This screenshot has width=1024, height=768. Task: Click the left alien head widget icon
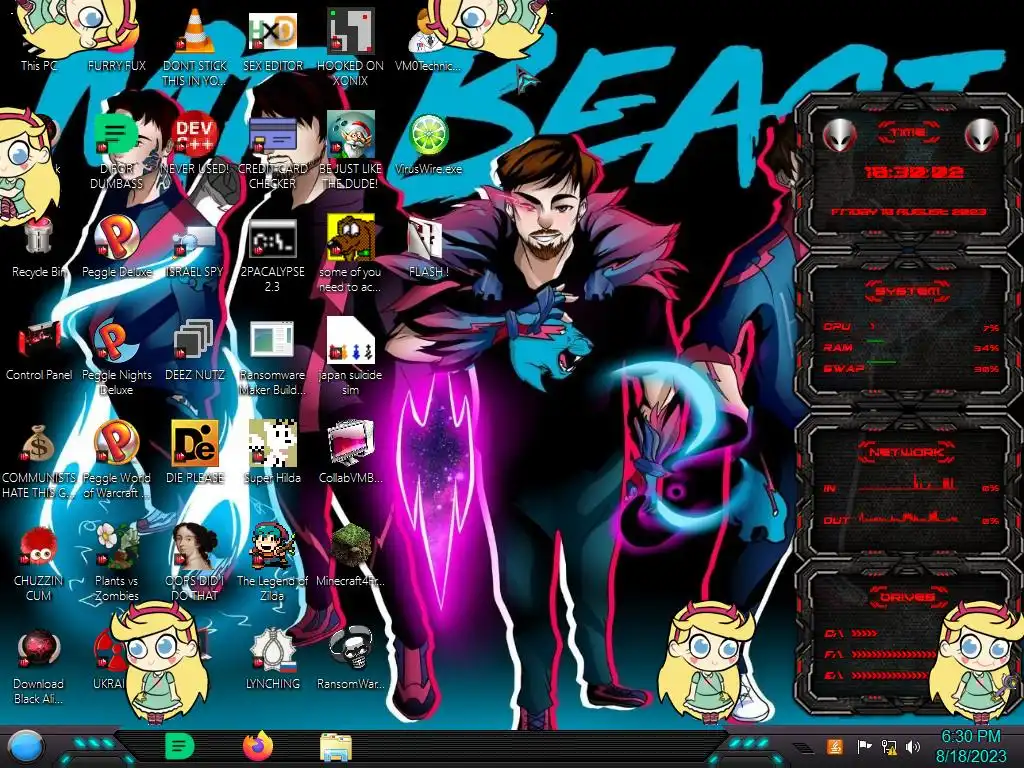pos(840,135)
